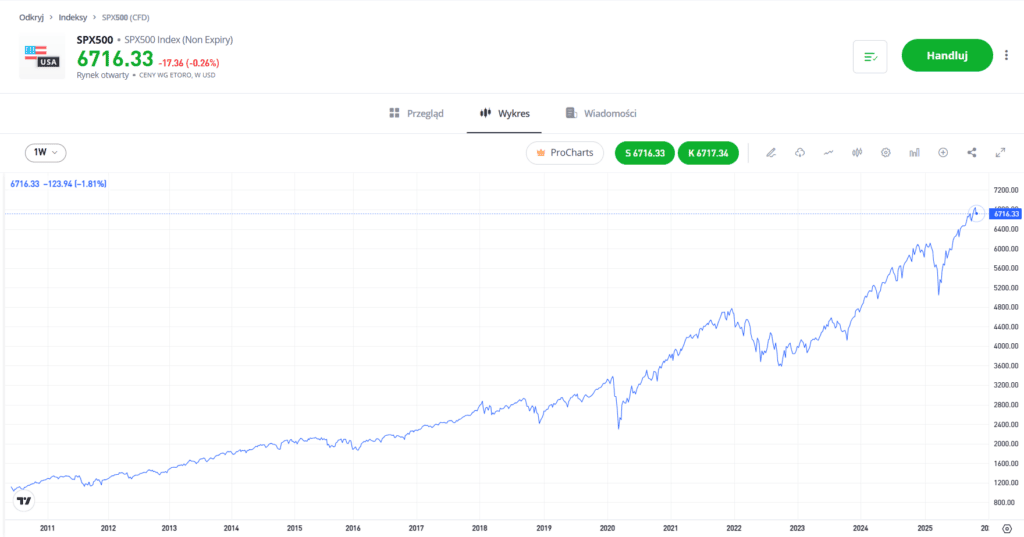1024x537 pixels.
Task: Click the plus circle add icon
Action: [x=943, y=153]
